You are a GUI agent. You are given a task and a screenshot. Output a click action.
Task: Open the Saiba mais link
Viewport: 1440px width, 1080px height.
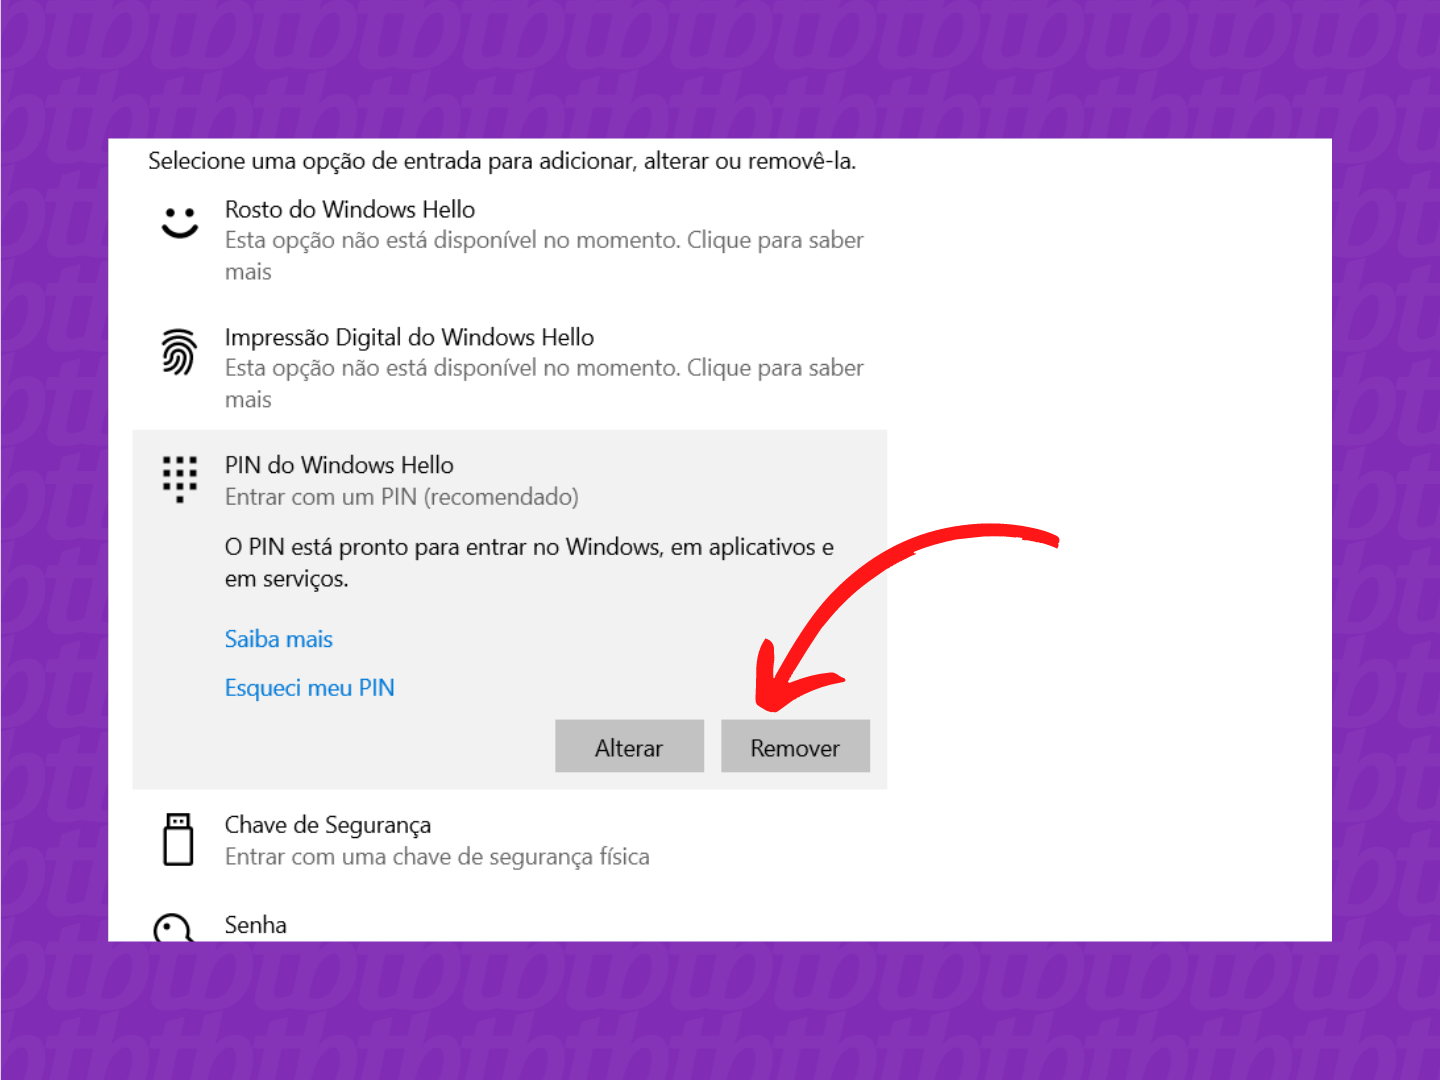click(278, 638)
